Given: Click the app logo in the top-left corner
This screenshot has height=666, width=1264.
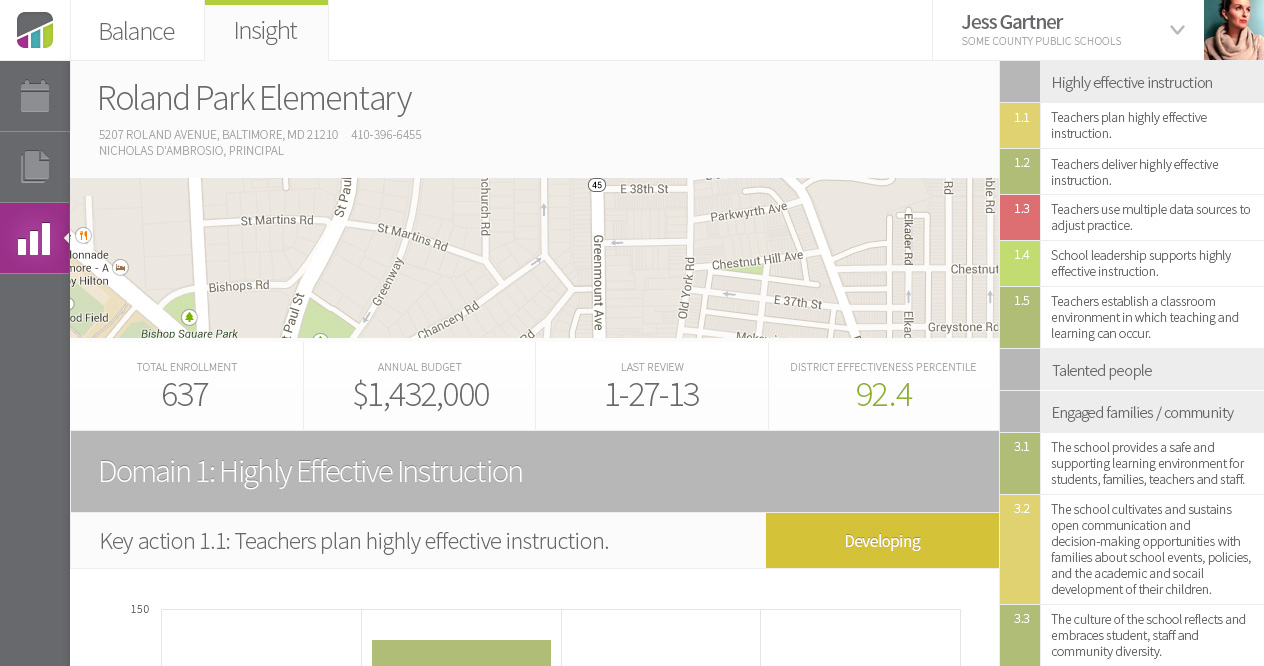Looking at the screenshot, I should point(35,30).
